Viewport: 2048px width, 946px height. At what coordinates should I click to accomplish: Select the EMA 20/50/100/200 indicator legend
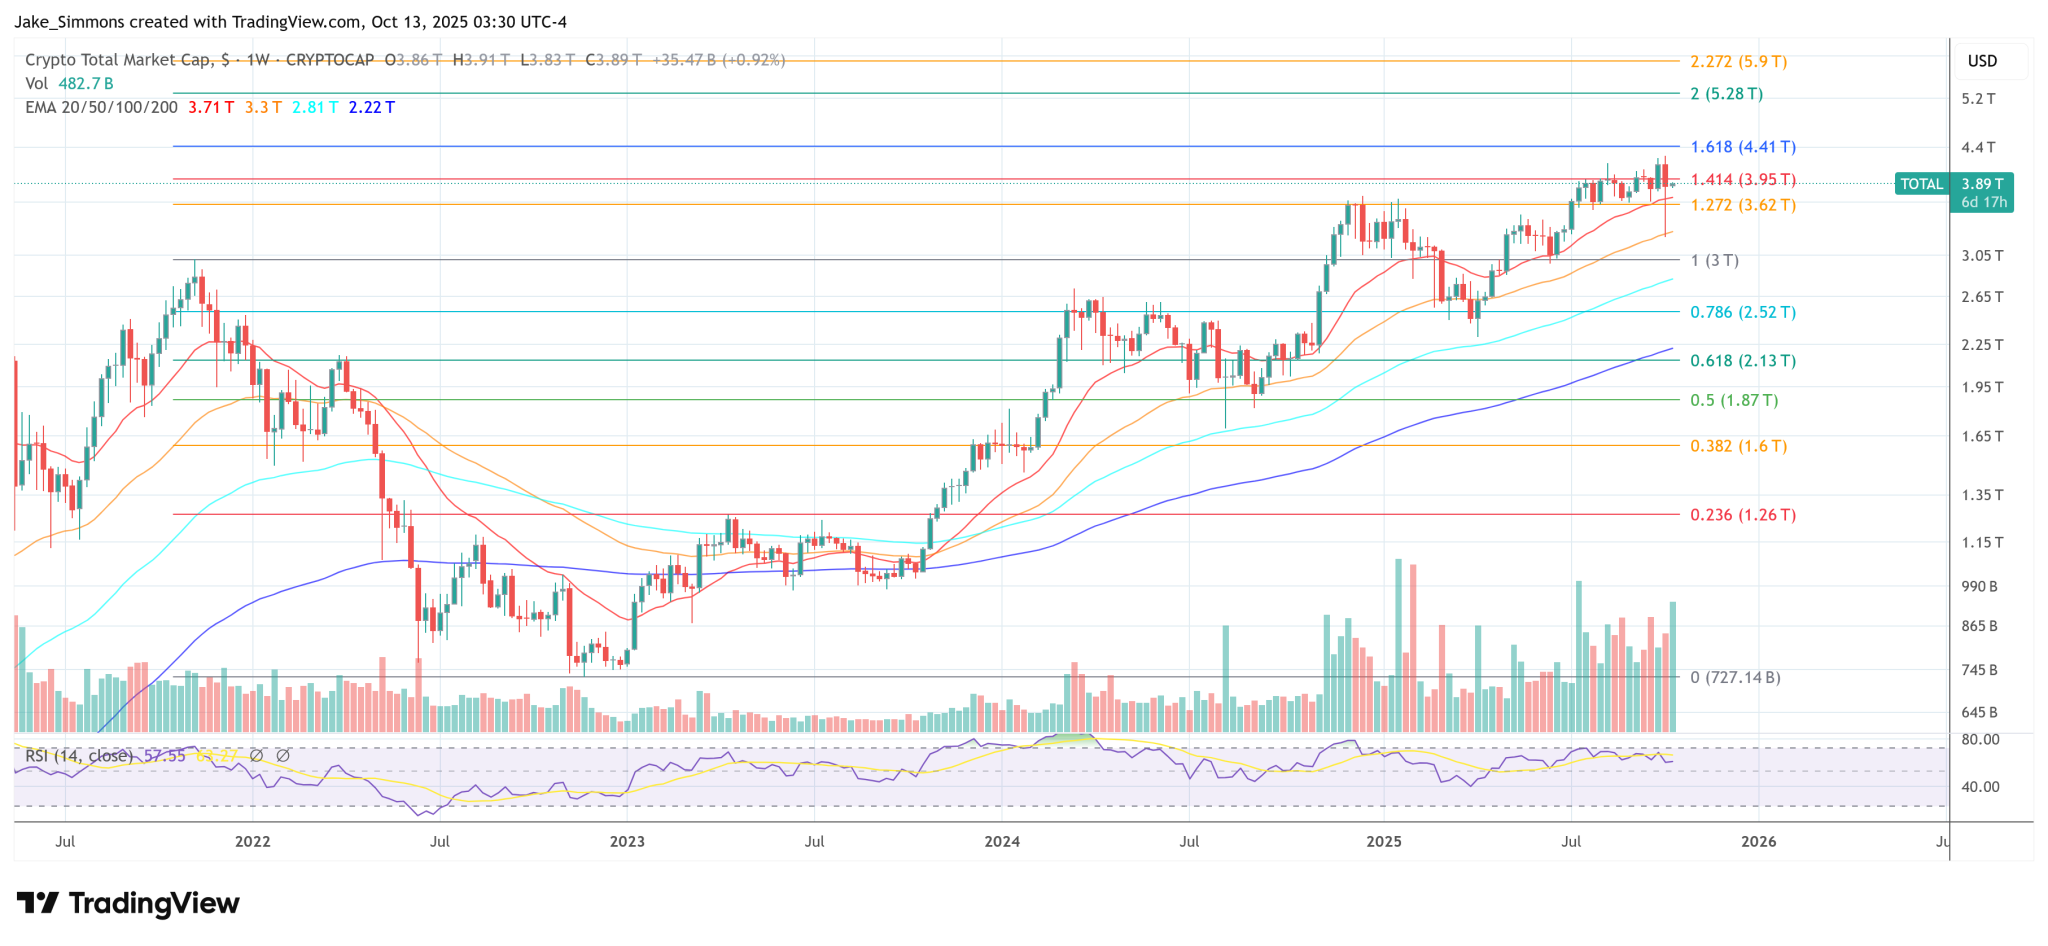tap(101, 107)
